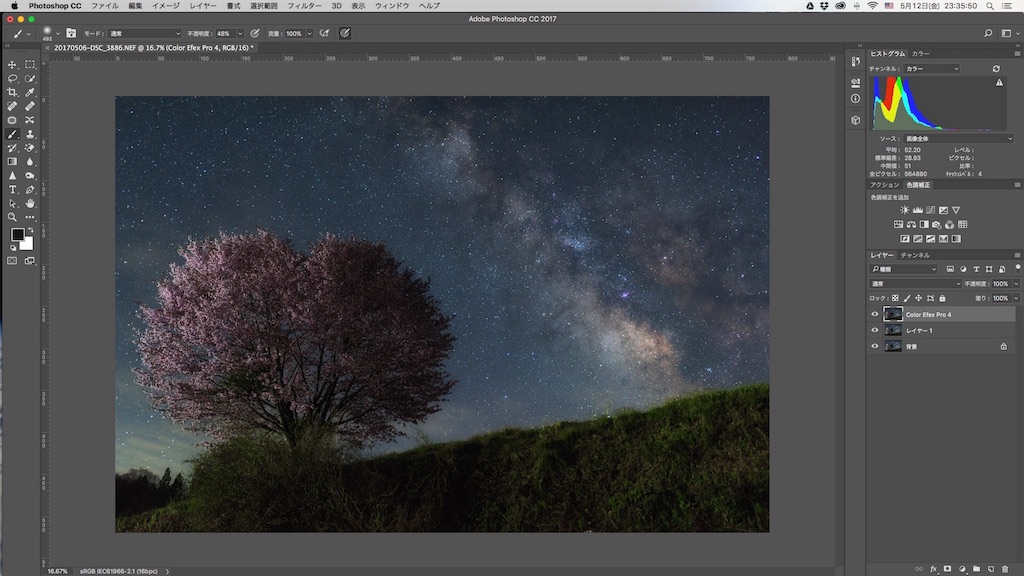The width and height of the screenshot is (1024, 576).
Task: Delete layer with trash icon
Action: (1005, 569)
